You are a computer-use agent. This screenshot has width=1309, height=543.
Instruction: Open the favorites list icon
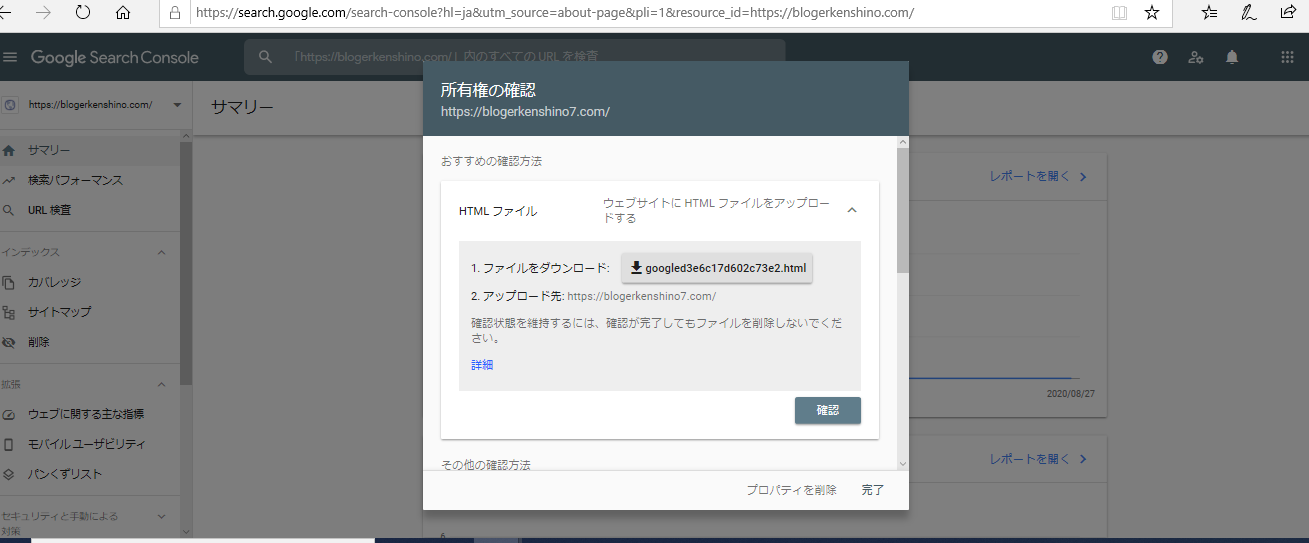click(1210, 13)
